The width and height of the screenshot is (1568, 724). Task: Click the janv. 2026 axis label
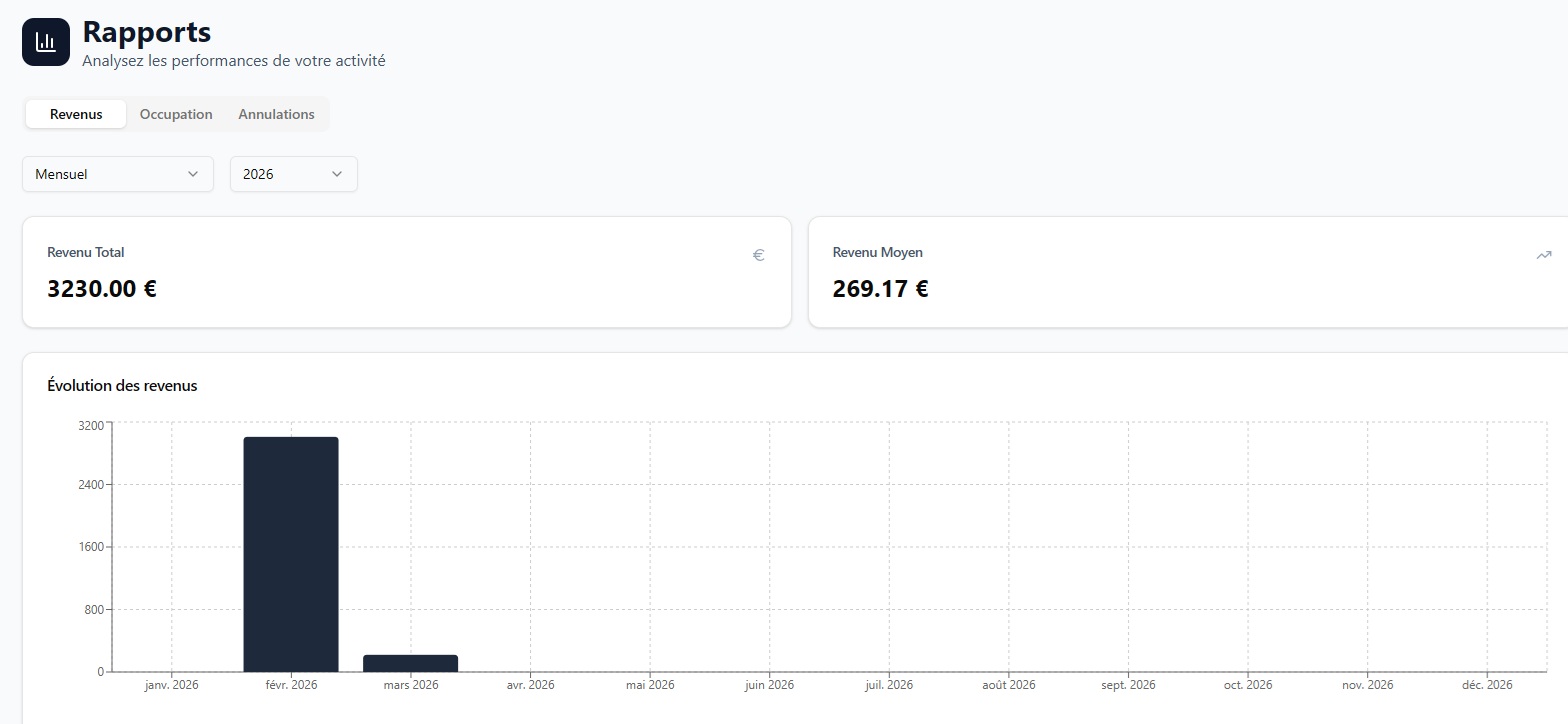click(x=172, y=685)
